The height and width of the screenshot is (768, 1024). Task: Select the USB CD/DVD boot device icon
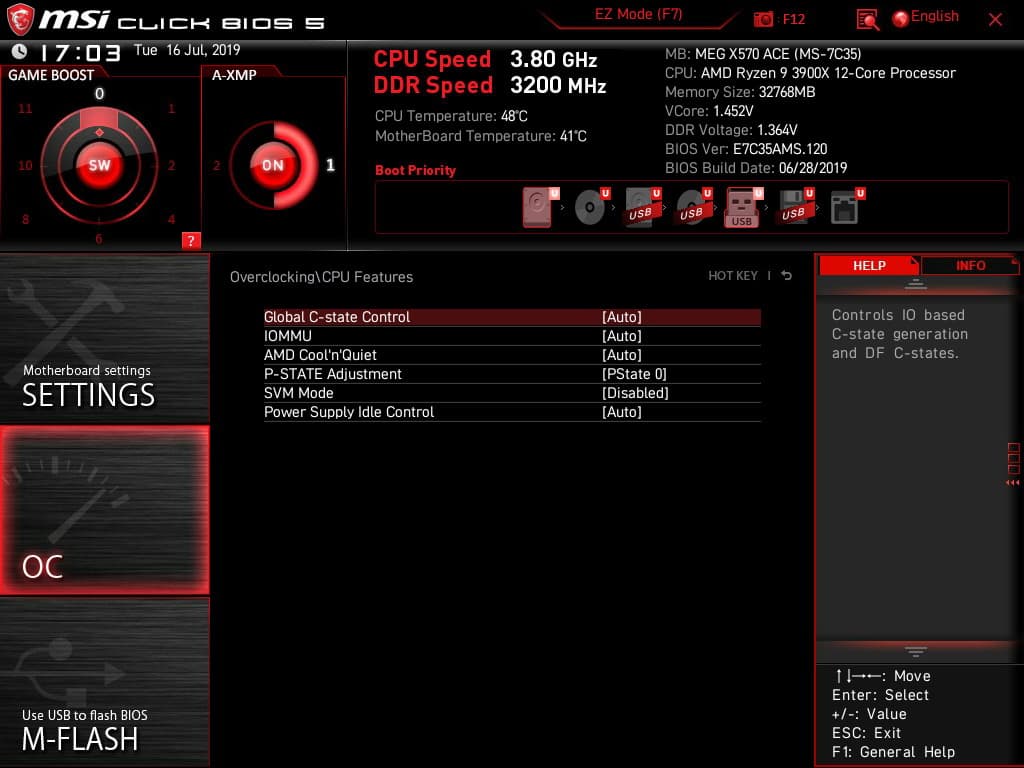pyautogui.click(x=694, y=207)
